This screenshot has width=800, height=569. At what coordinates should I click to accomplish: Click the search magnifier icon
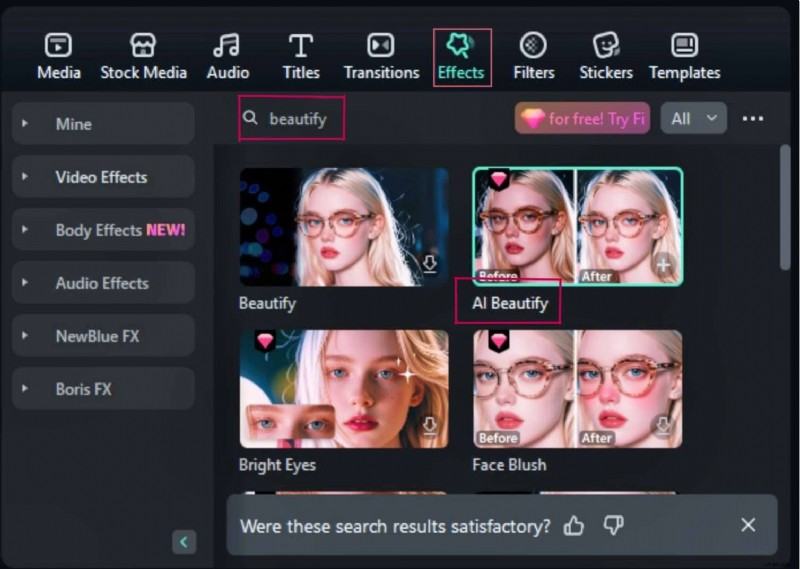[250, 118]
